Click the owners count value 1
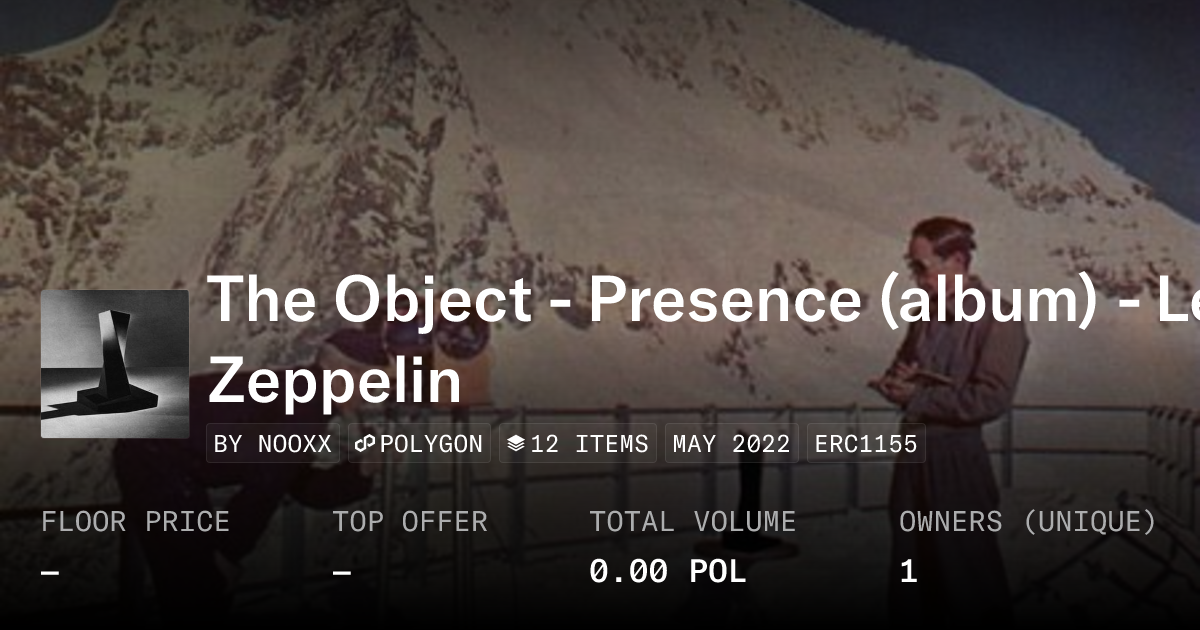 908,572
